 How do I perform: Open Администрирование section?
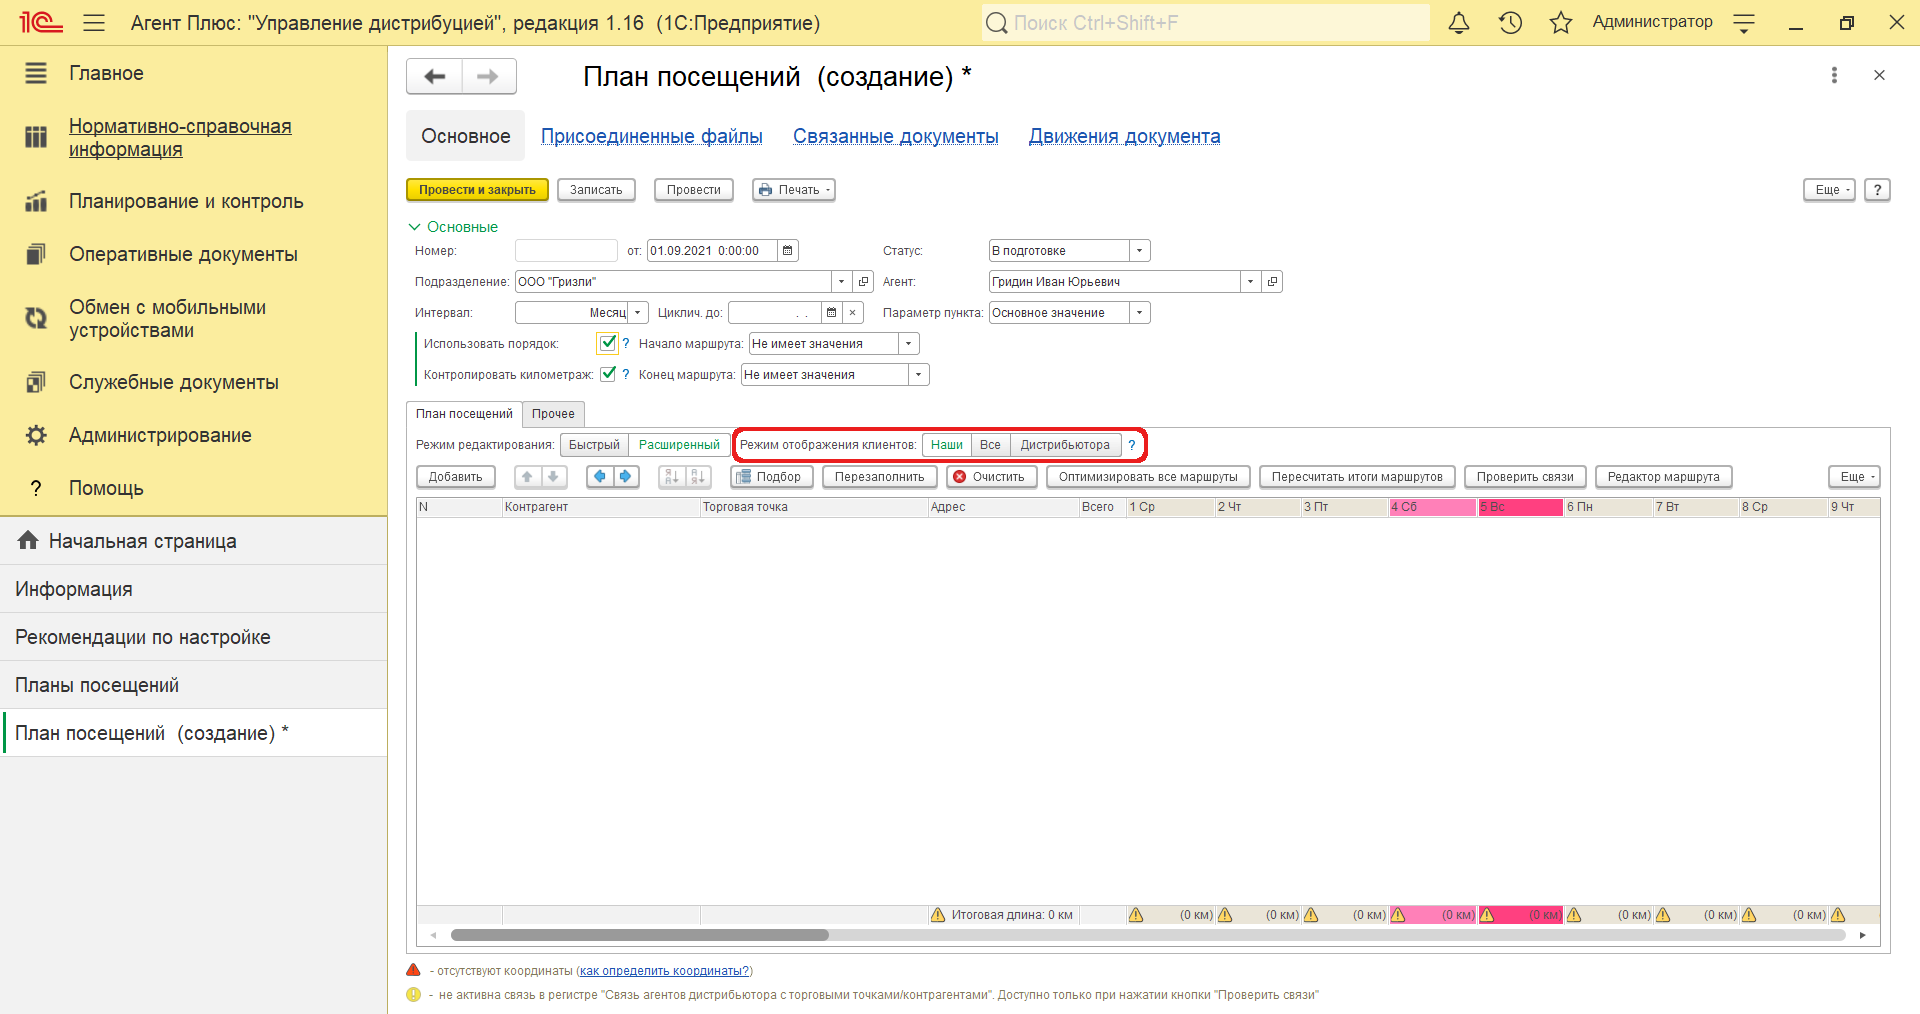(160, 435)
